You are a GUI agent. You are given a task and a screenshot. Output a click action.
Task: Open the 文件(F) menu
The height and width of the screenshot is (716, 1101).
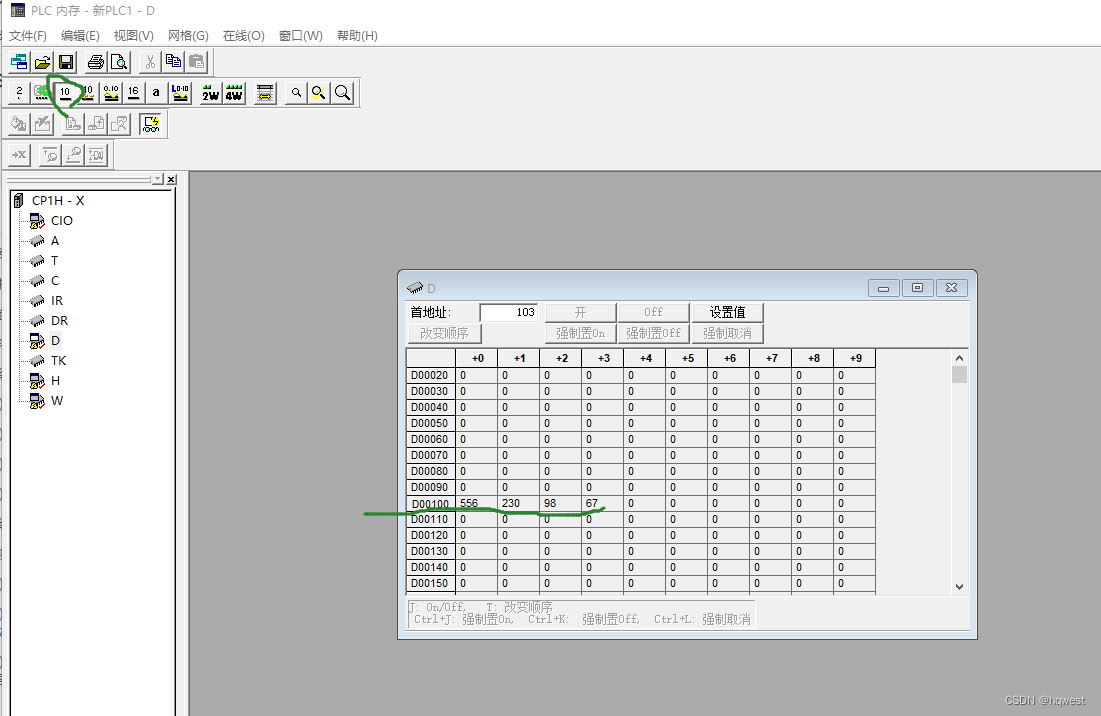28,36
